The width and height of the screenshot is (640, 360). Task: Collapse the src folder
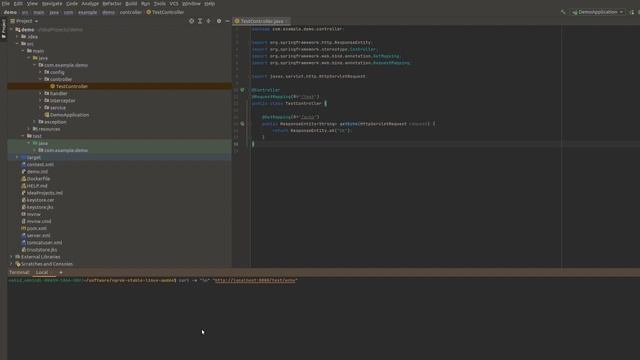18,44
